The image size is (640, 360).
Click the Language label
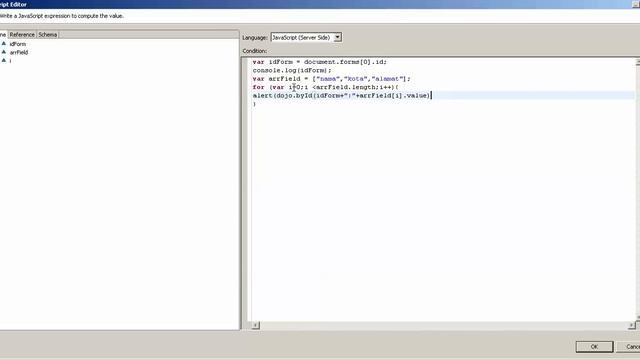[x=255, y=38]
